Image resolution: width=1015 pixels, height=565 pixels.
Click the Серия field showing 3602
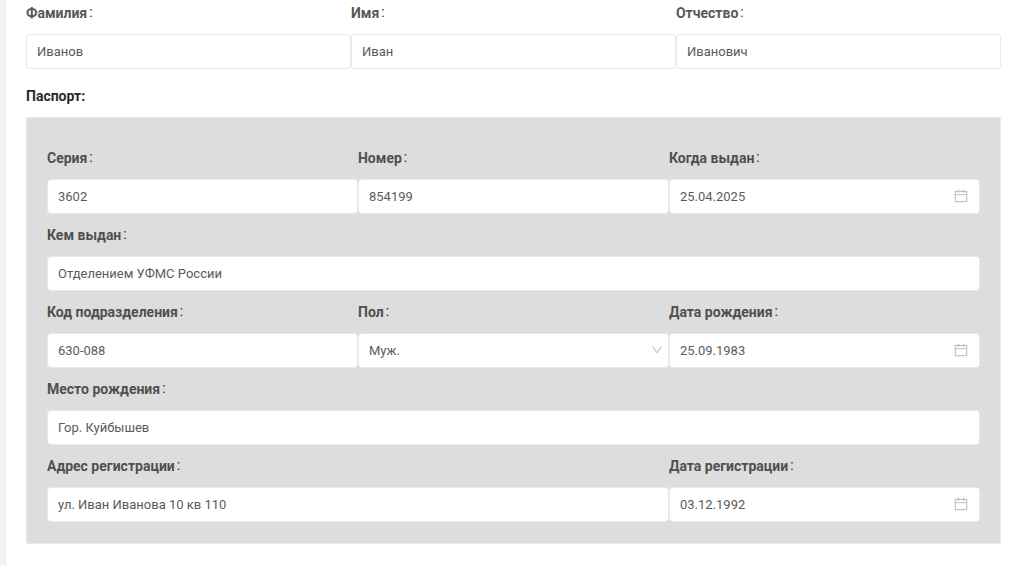[x=202, y=196]
